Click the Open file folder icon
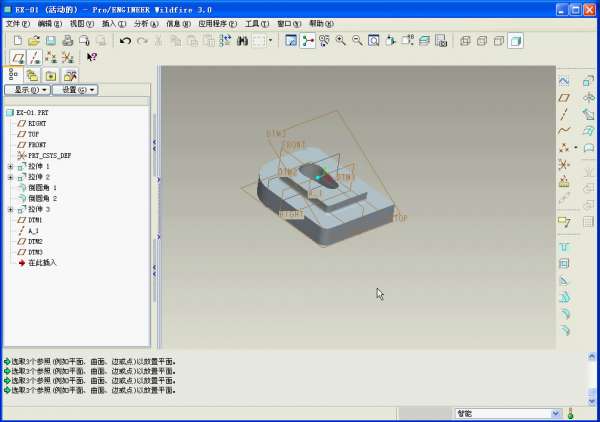Screen dimensions: 600x422 [33, 41]
